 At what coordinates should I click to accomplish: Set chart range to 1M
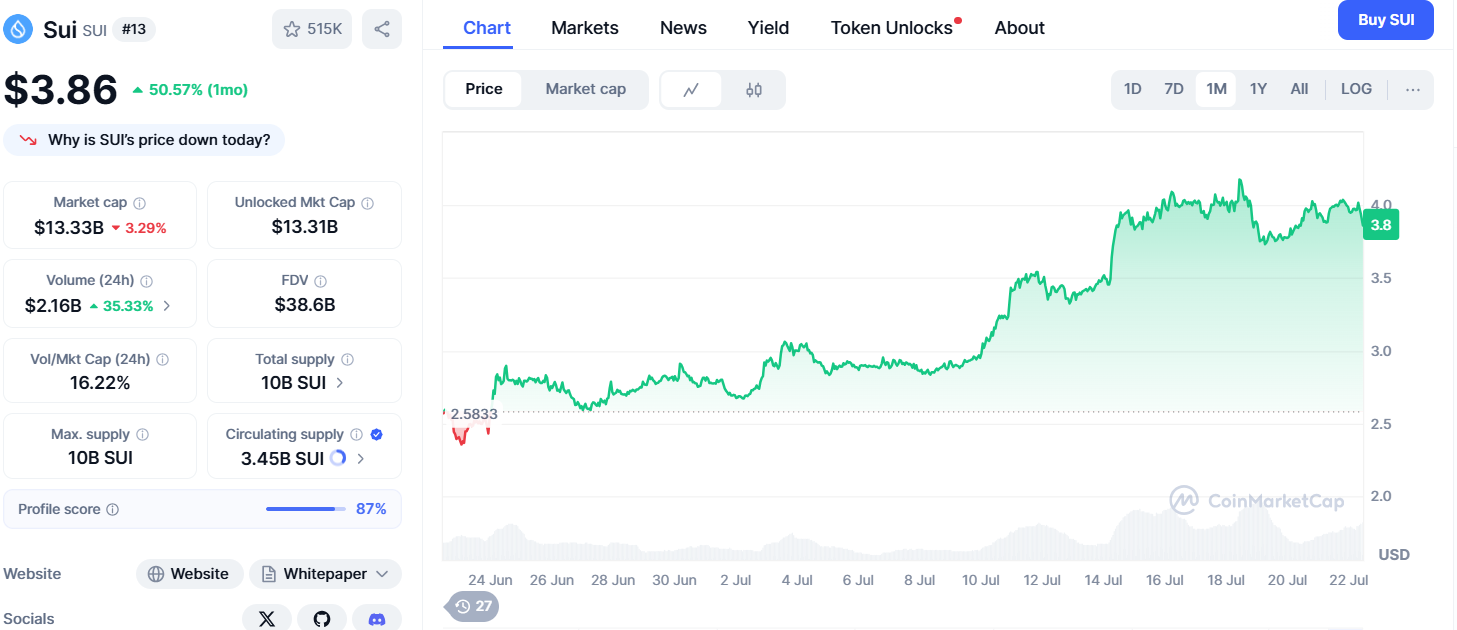click(x=1216, y=89)
